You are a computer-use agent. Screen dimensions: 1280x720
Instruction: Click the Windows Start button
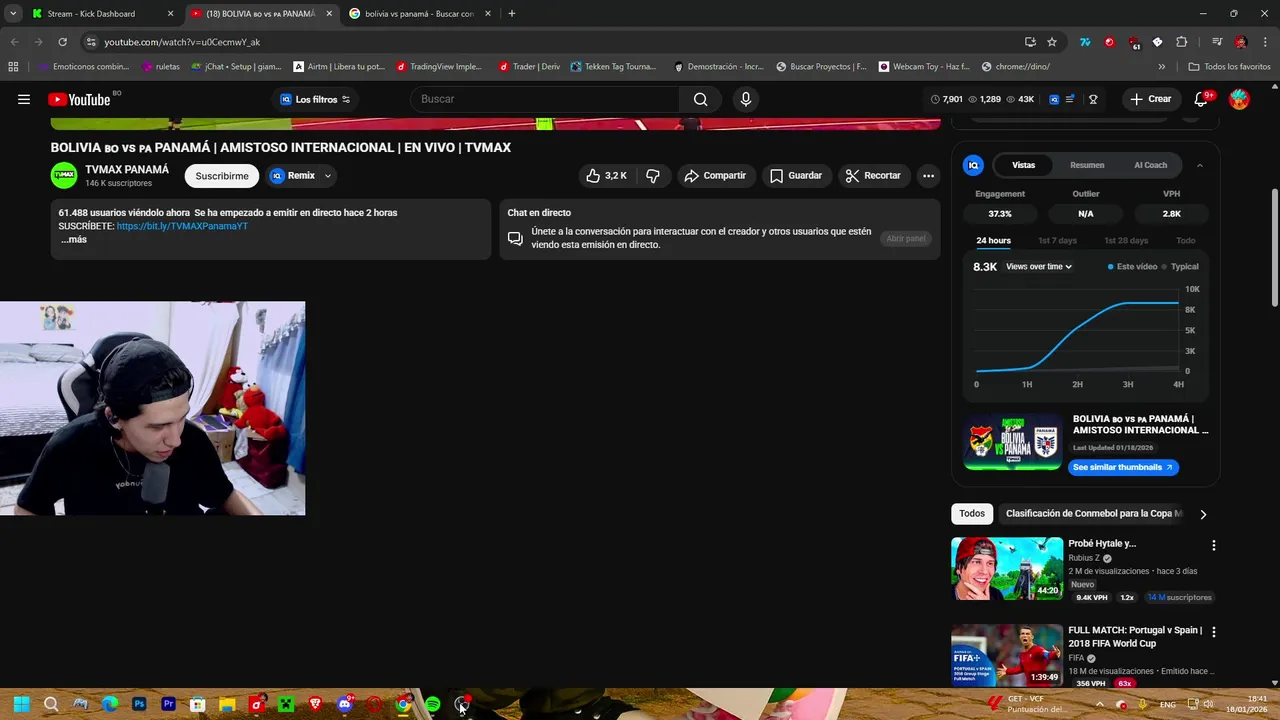pos(21,704)
